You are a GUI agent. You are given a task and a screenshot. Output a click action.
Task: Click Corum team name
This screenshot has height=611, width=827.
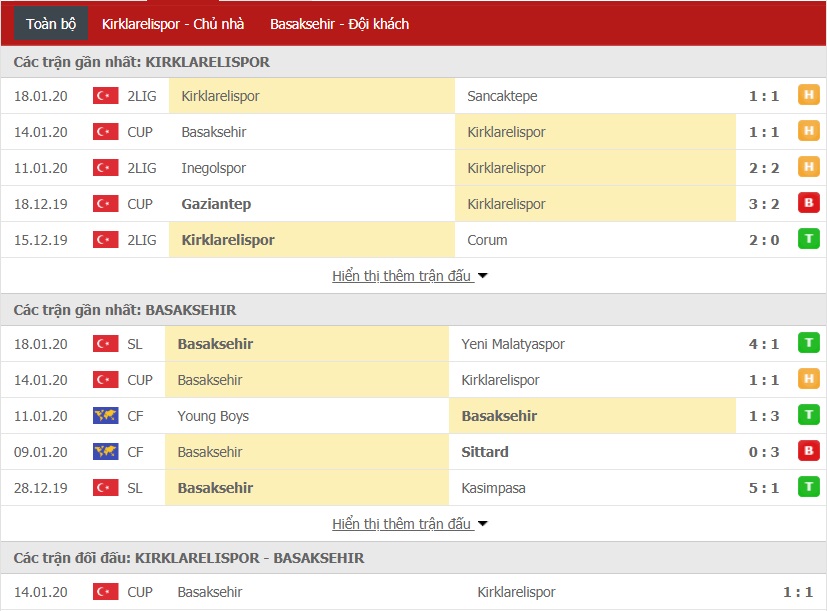487,240
